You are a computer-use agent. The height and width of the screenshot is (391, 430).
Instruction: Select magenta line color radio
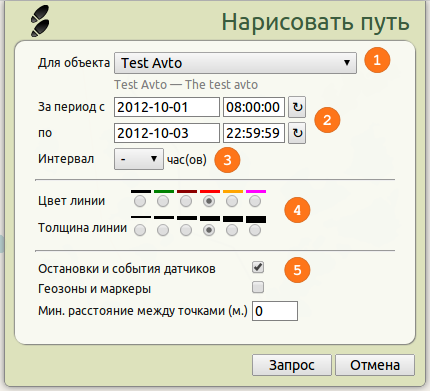click(x=255, y=201)
